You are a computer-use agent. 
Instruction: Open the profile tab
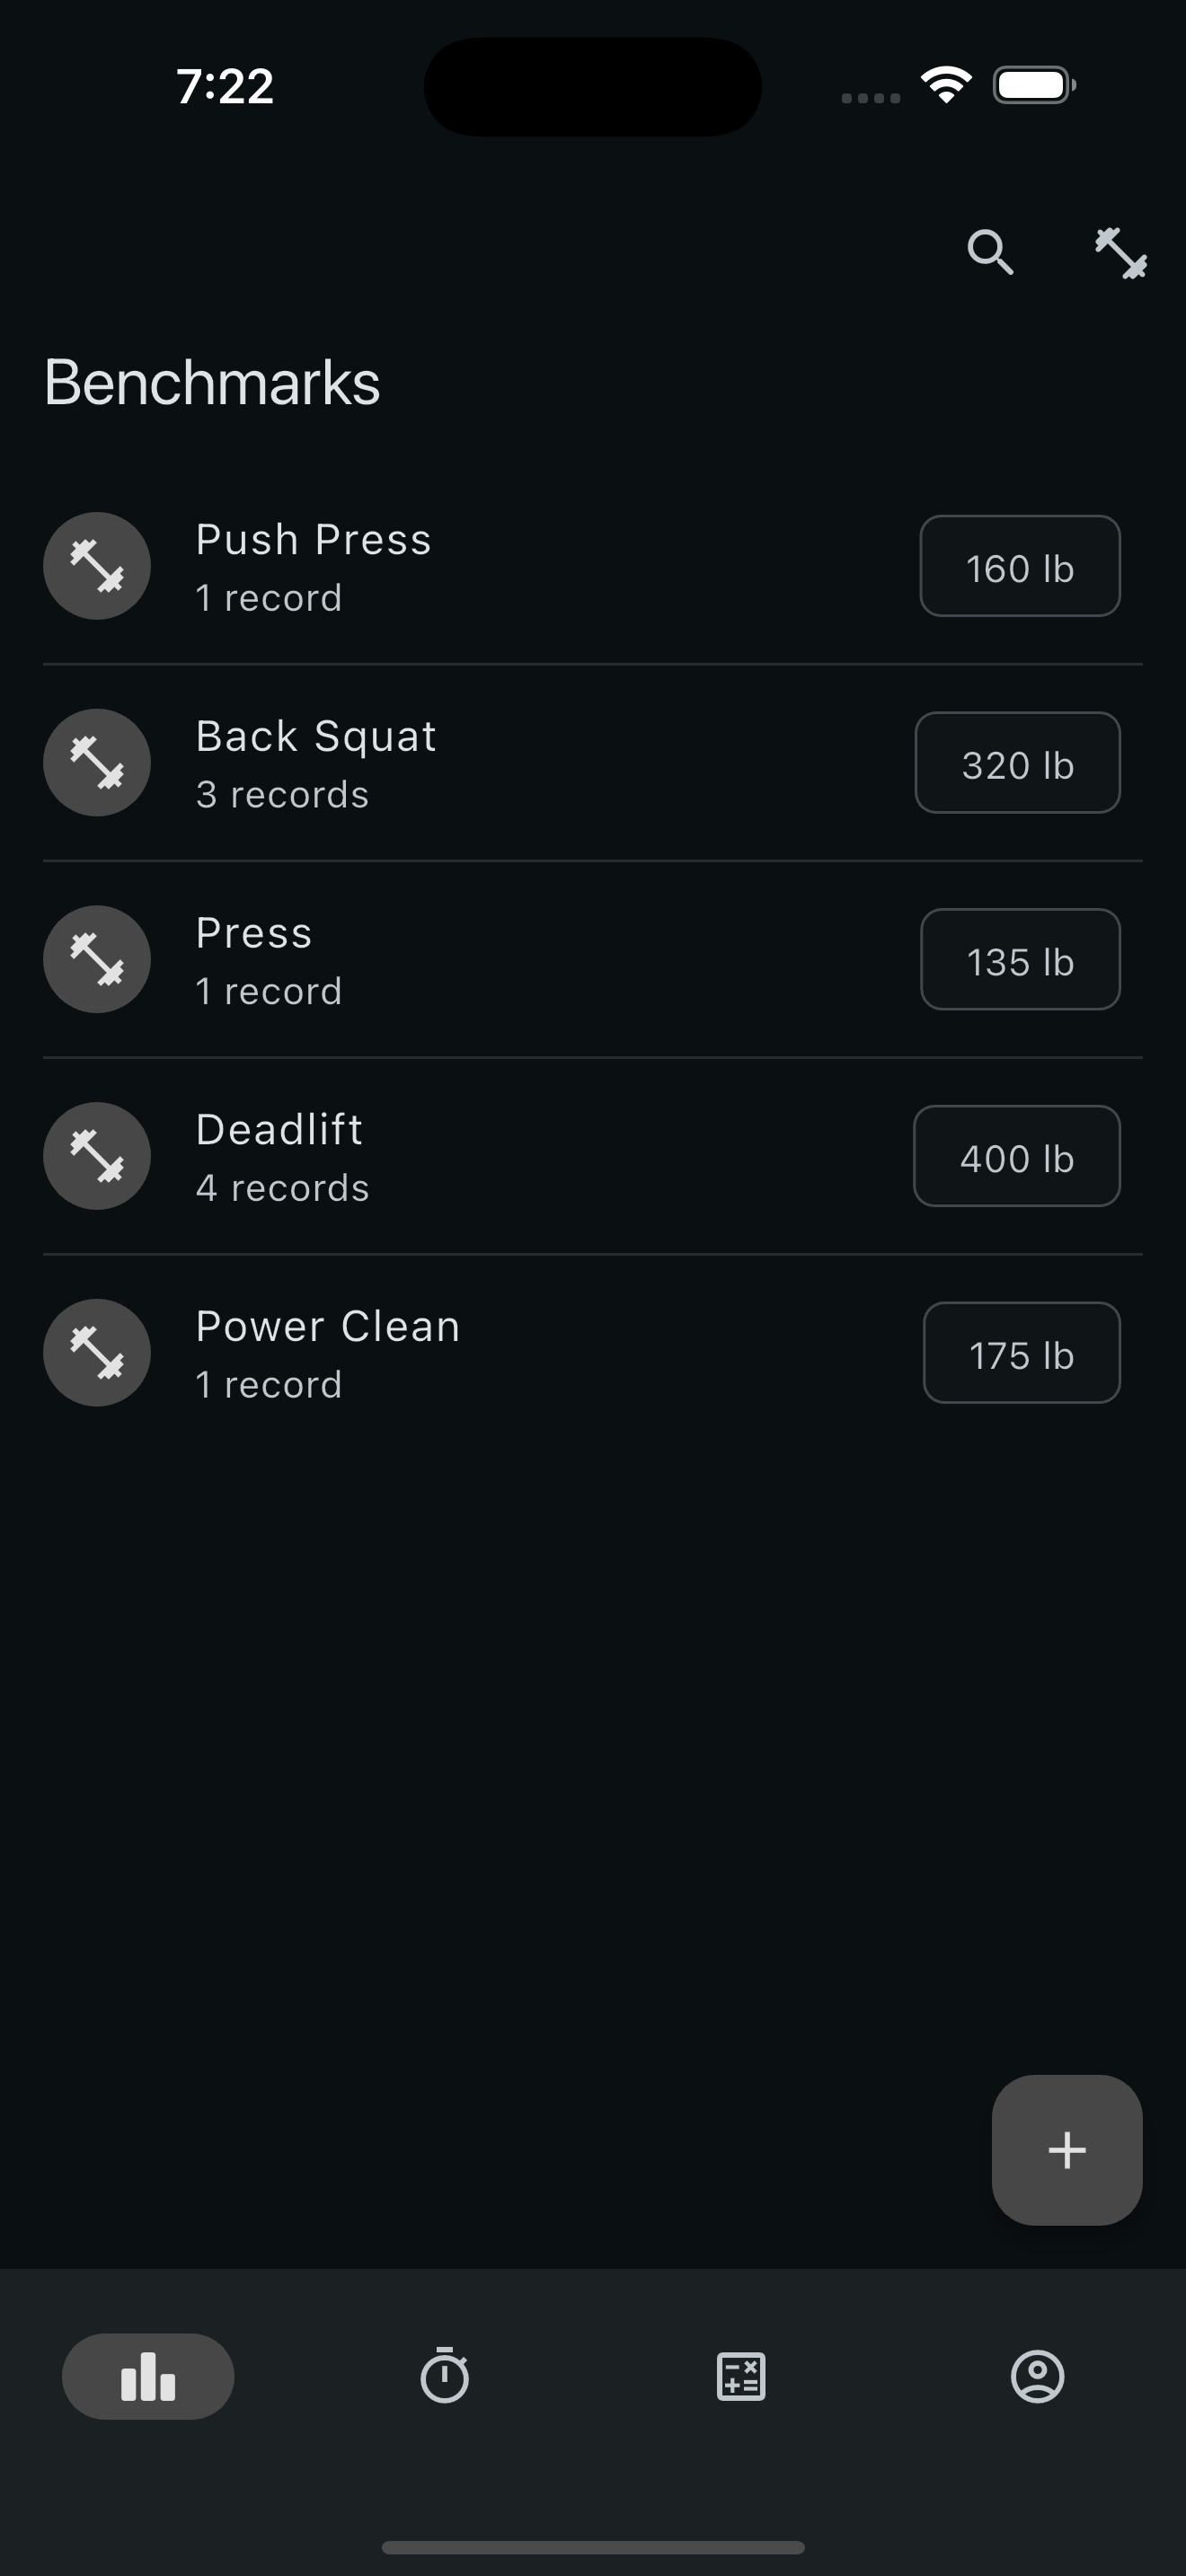[x=1037, y=2376]
